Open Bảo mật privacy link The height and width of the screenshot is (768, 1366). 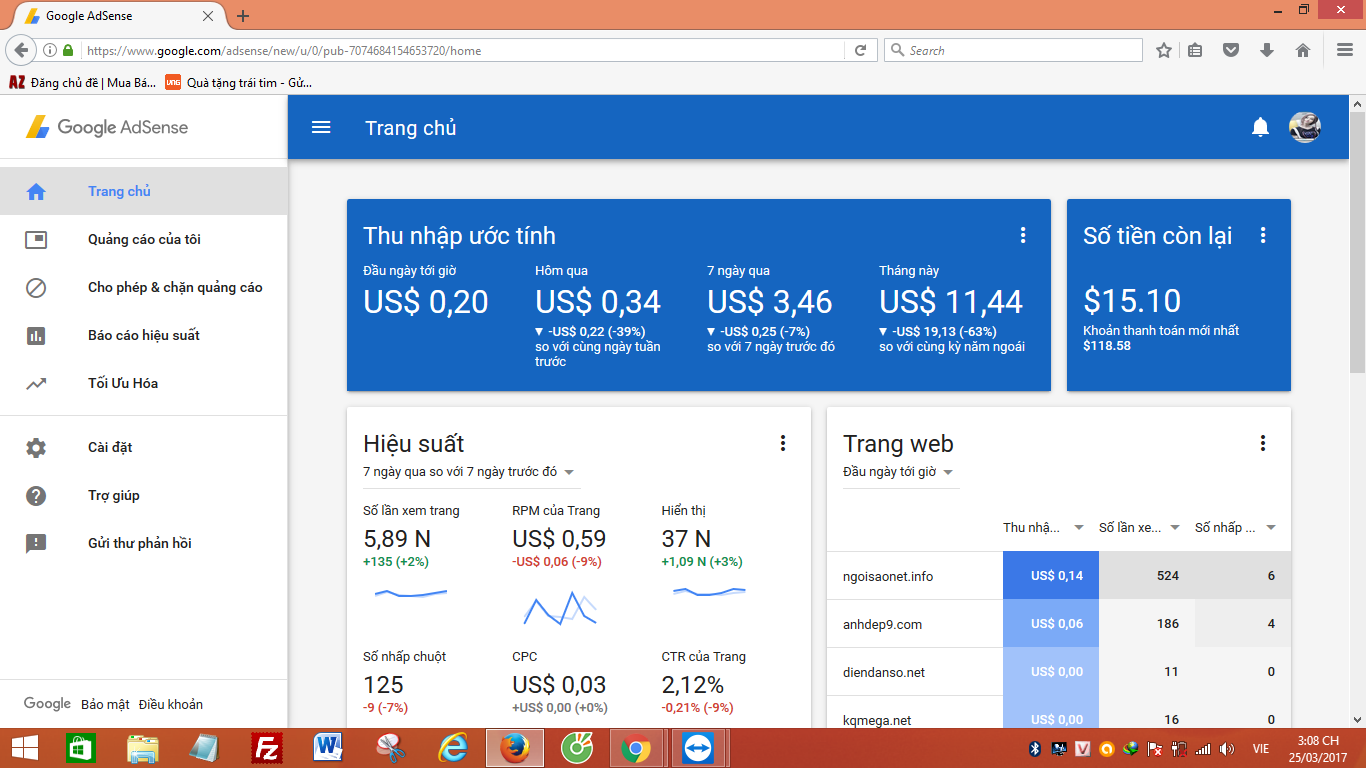pyautogui.click(x=105, y=704)
